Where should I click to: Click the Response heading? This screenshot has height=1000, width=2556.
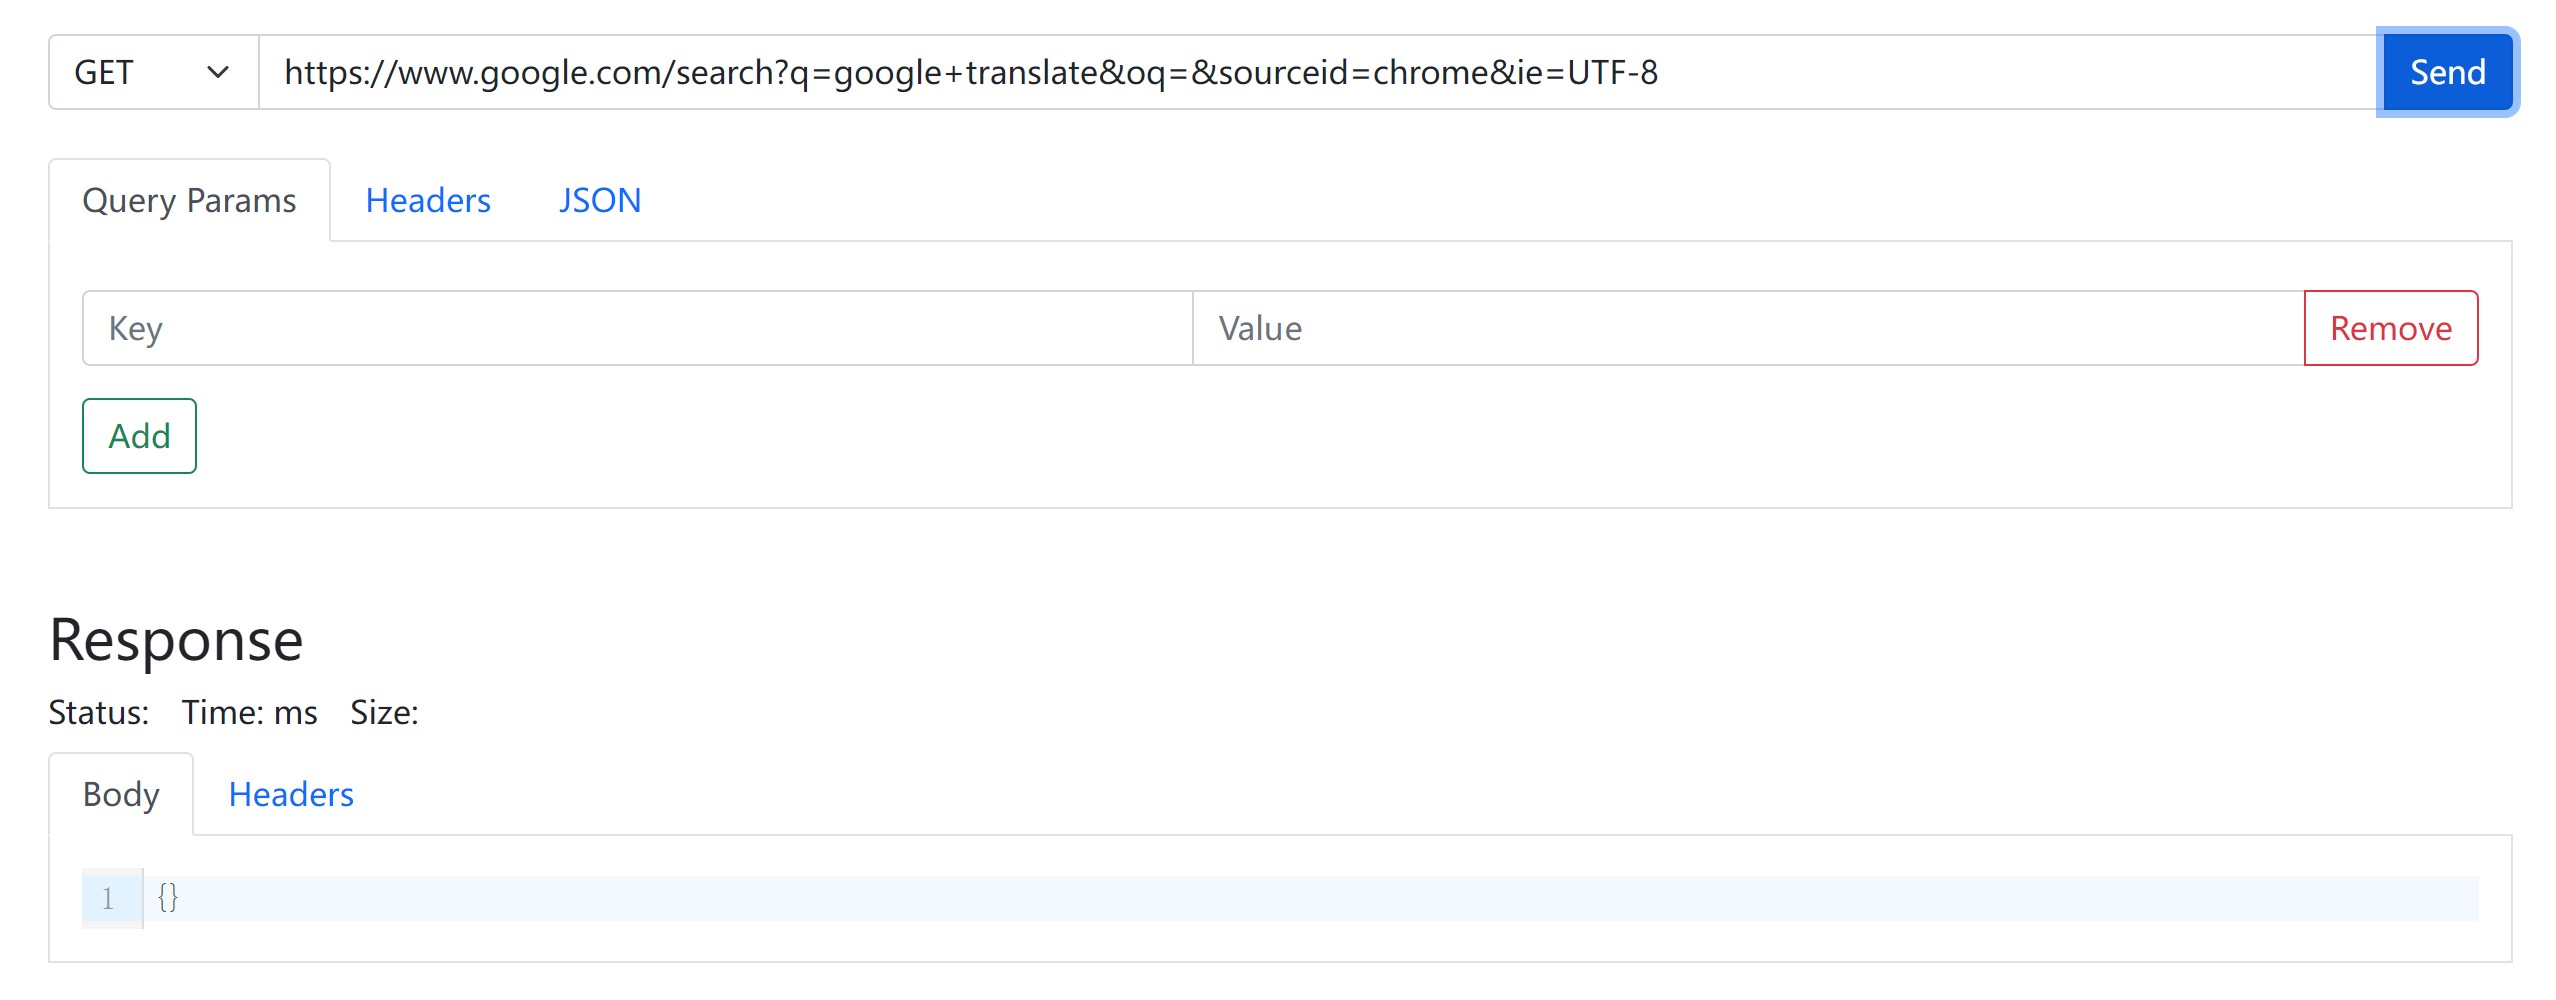point(176,640)
